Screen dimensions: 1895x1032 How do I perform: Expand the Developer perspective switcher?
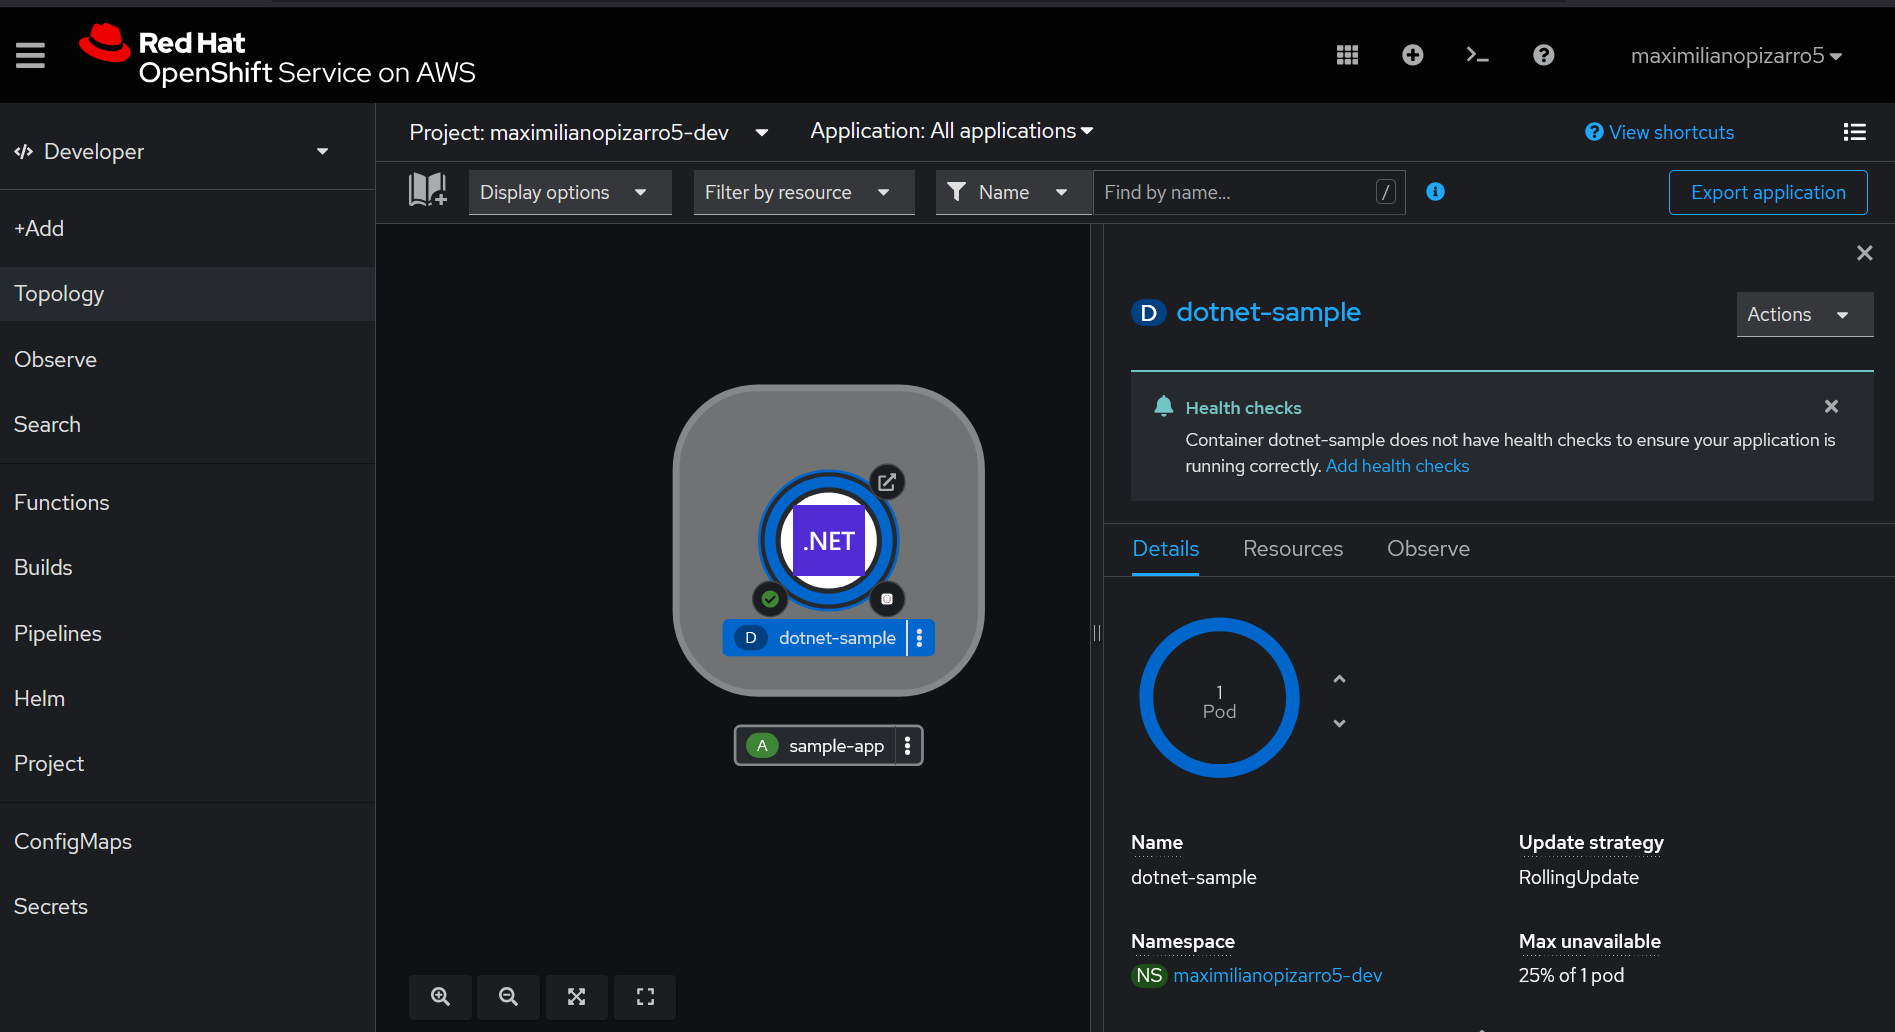coord(171,151)
